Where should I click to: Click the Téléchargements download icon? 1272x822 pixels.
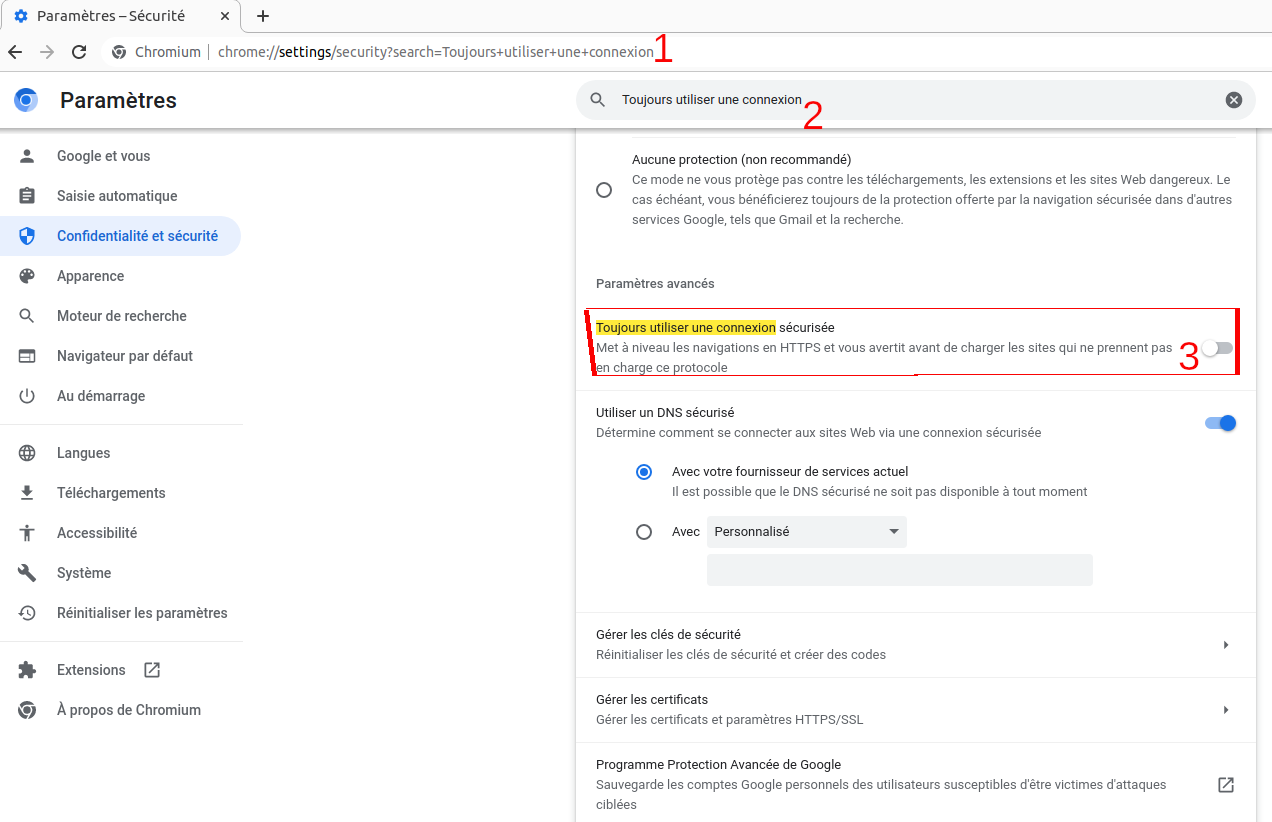point(27,493)
